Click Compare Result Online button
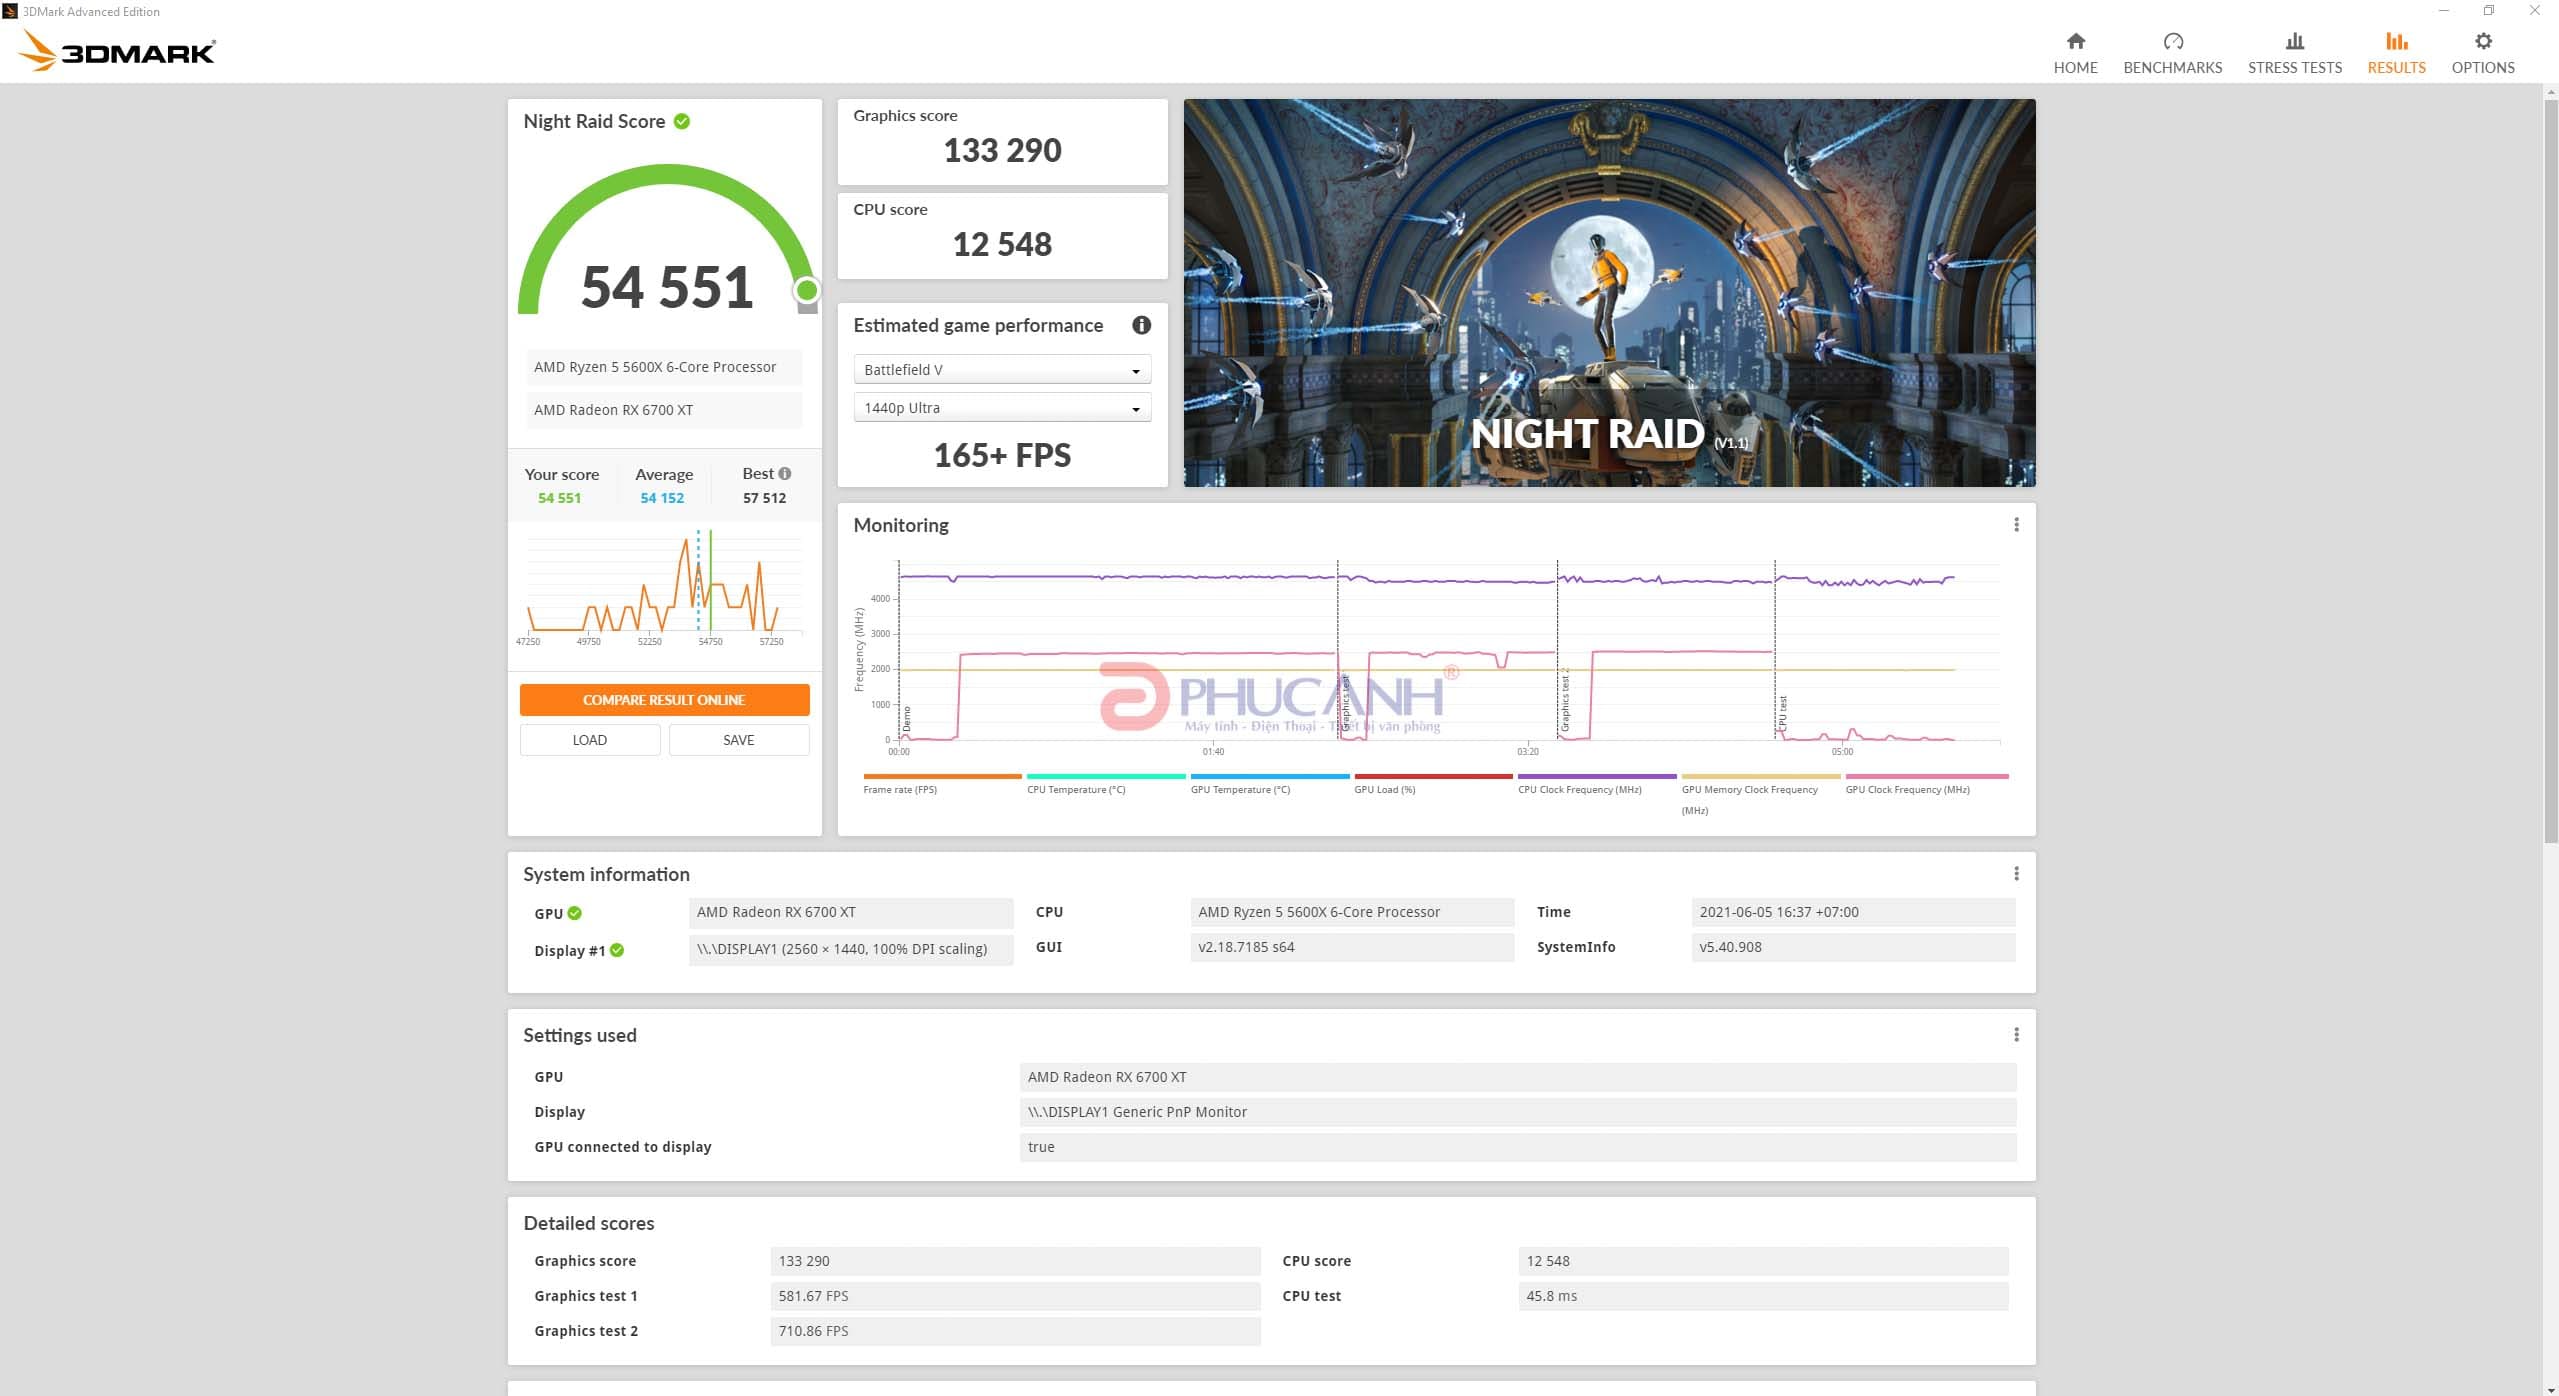This screenshot has height=1396, width=2559. 664,700
